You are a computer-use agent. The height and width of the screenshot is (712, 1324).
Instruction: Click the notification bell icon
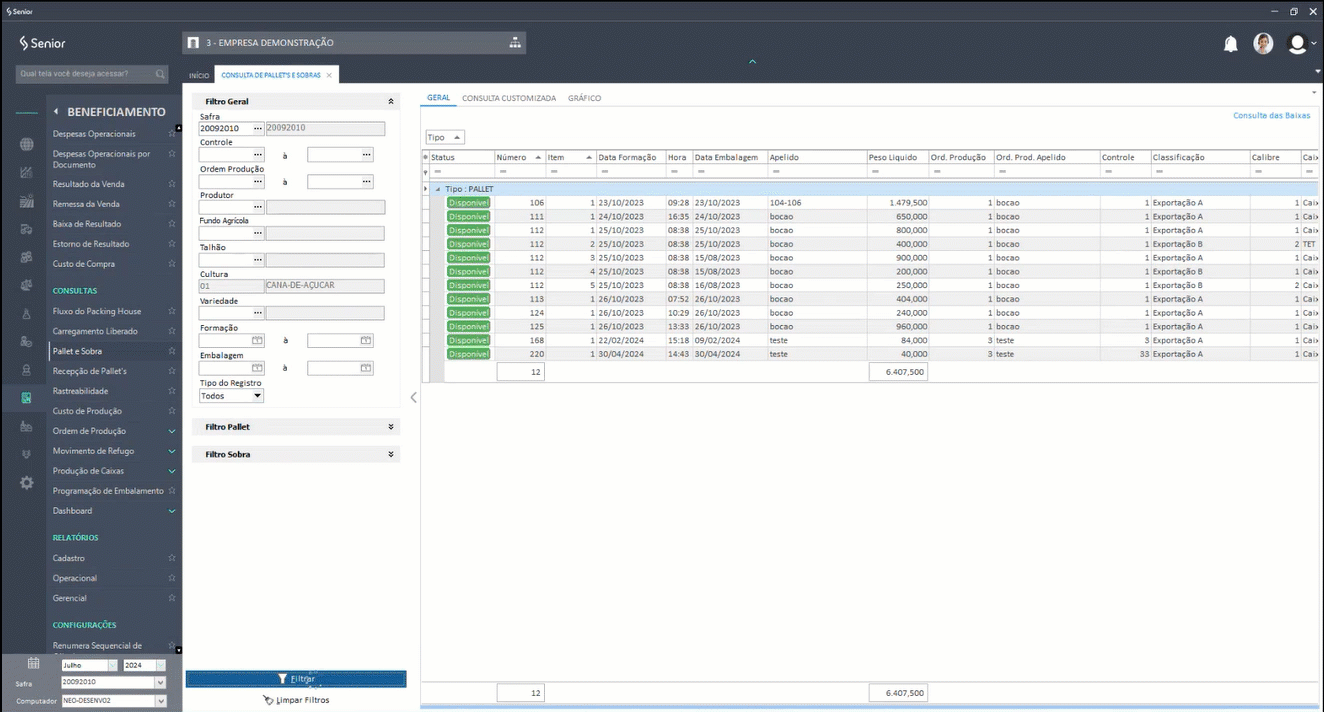(x=1231, y=44)
